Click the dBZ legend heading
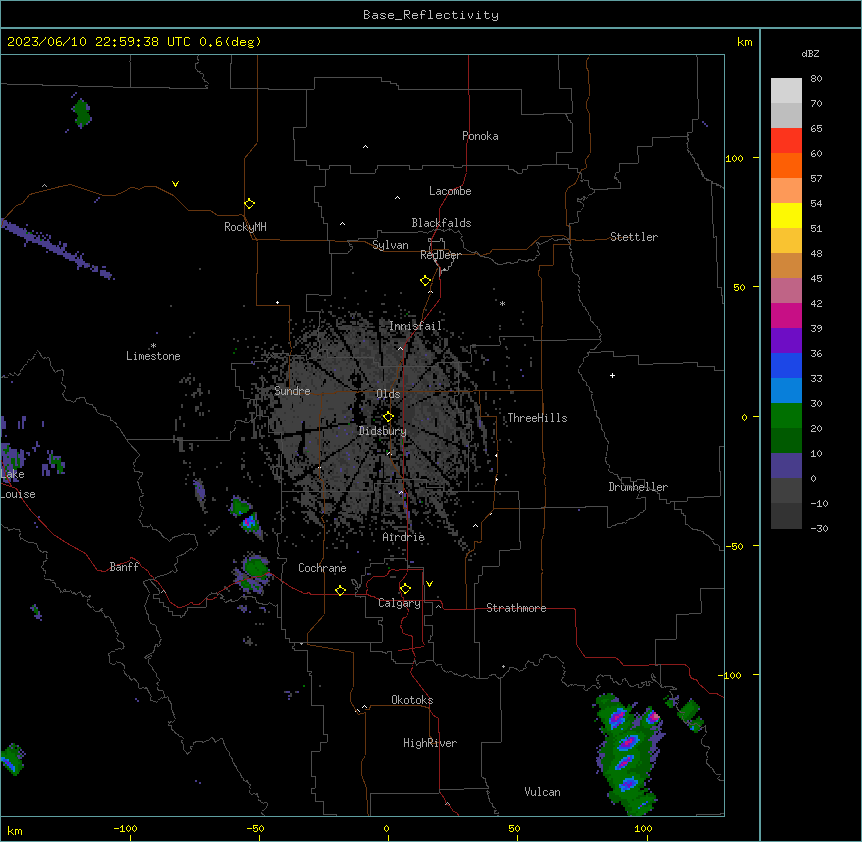This screenshot has width=862, height=842. tap(810, 54)
